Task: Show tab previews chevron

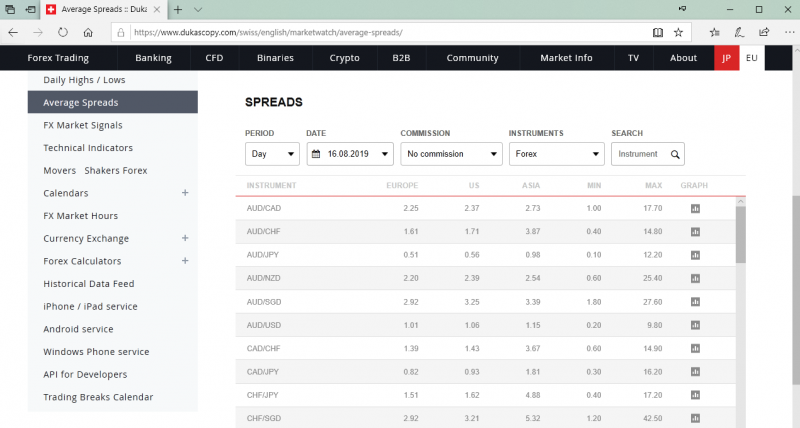Action: coord(198,9)
